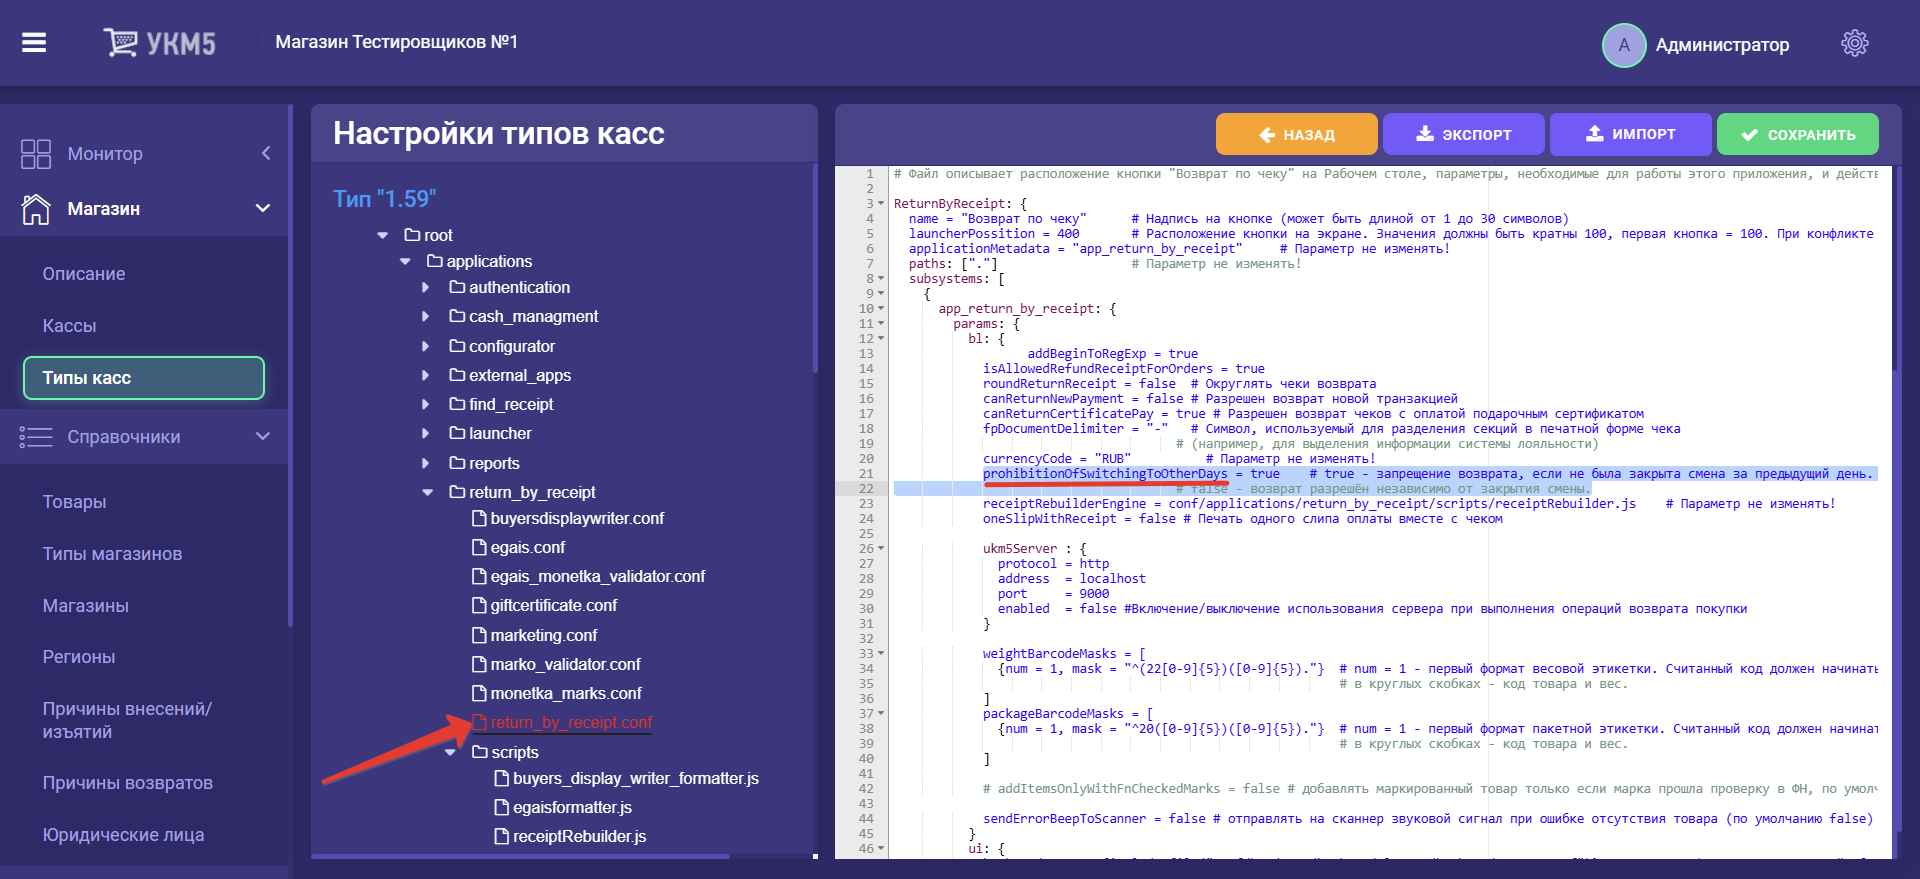Expand the cash_managment tree node

(426, 316)
